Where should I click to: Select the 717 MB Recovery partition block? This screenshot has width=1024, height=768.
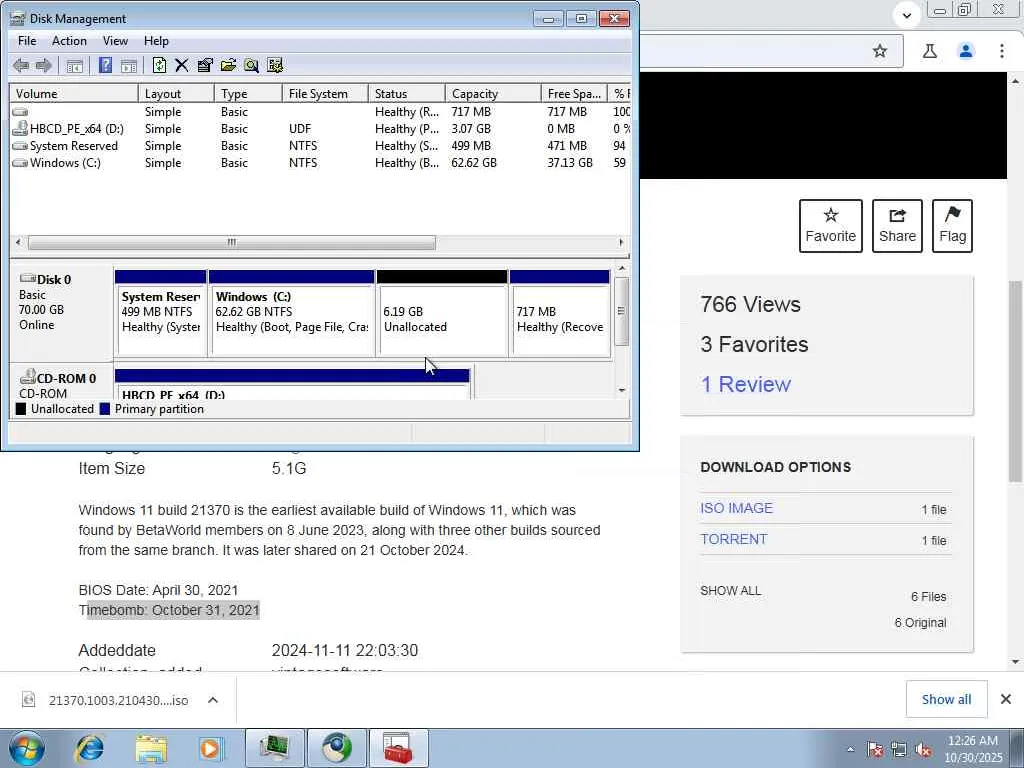coord(560,313)
